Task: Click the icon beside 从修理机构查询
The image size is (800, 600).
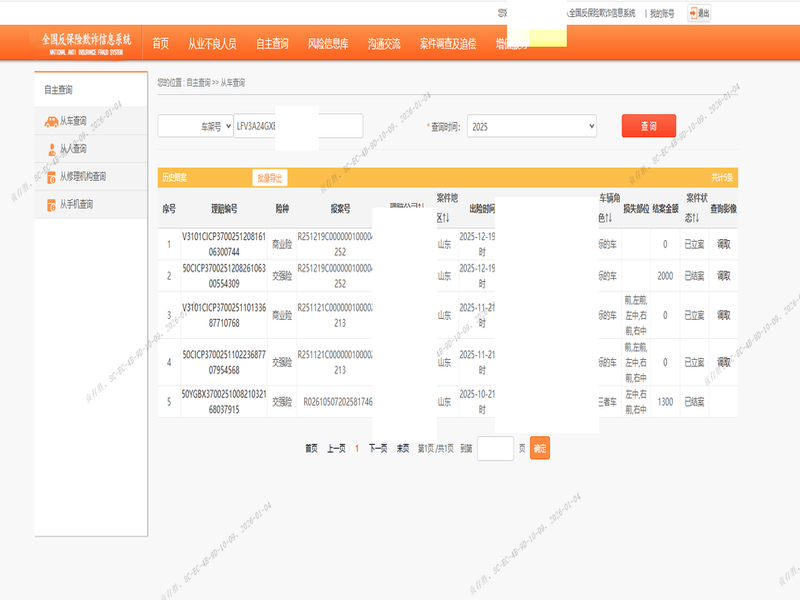Action: coord(51,177)
